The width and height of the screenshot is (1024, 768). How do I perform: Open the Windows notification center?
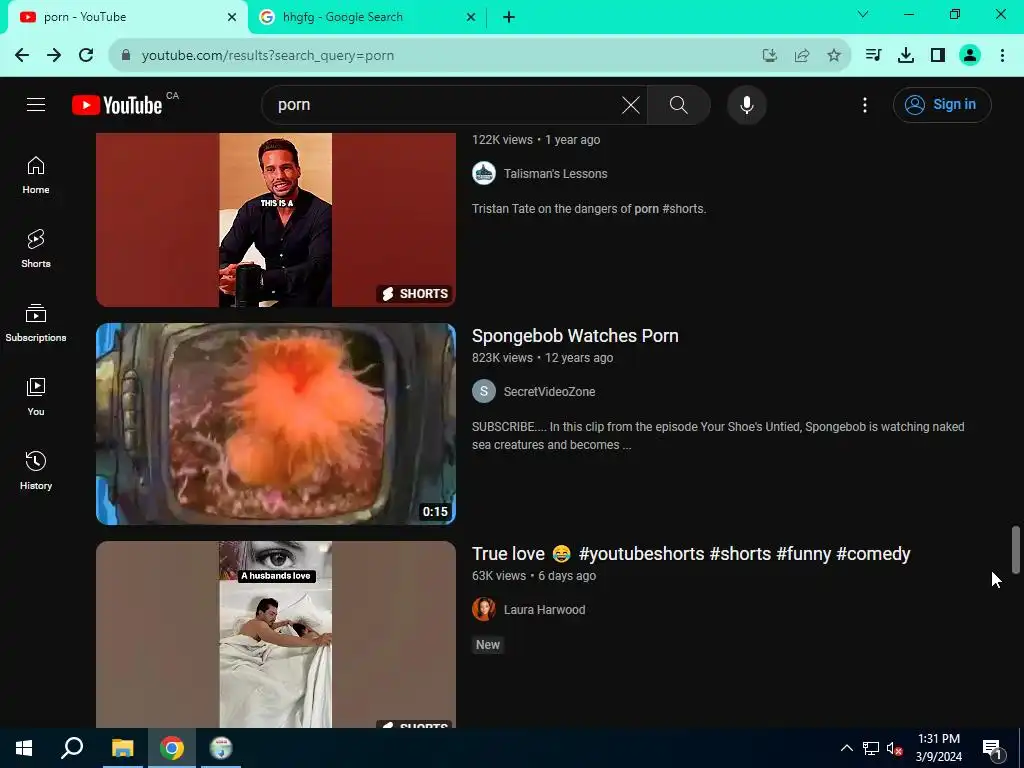pos(992,748)
